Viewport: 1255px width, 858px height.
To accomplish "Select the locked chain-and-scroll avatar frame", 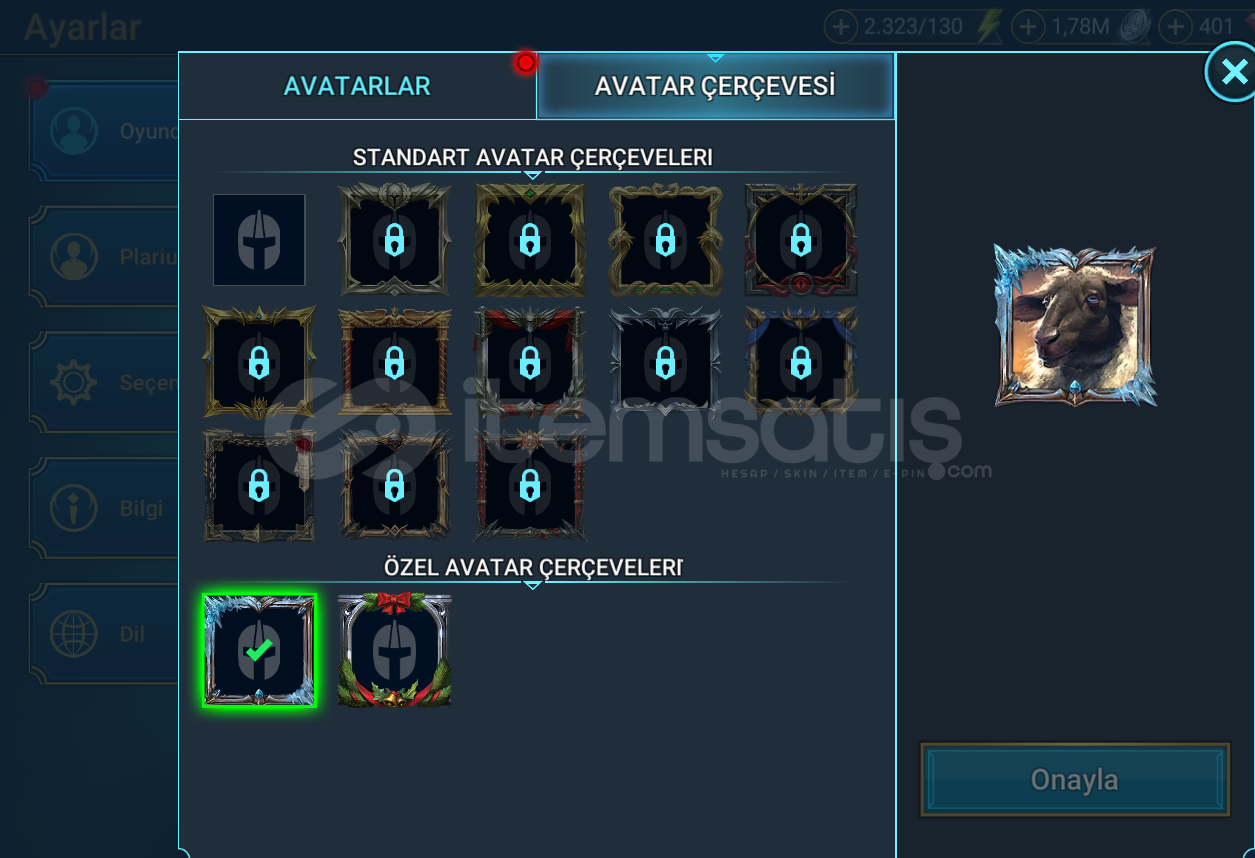I will pyautogui.click(x=259, y=486).
